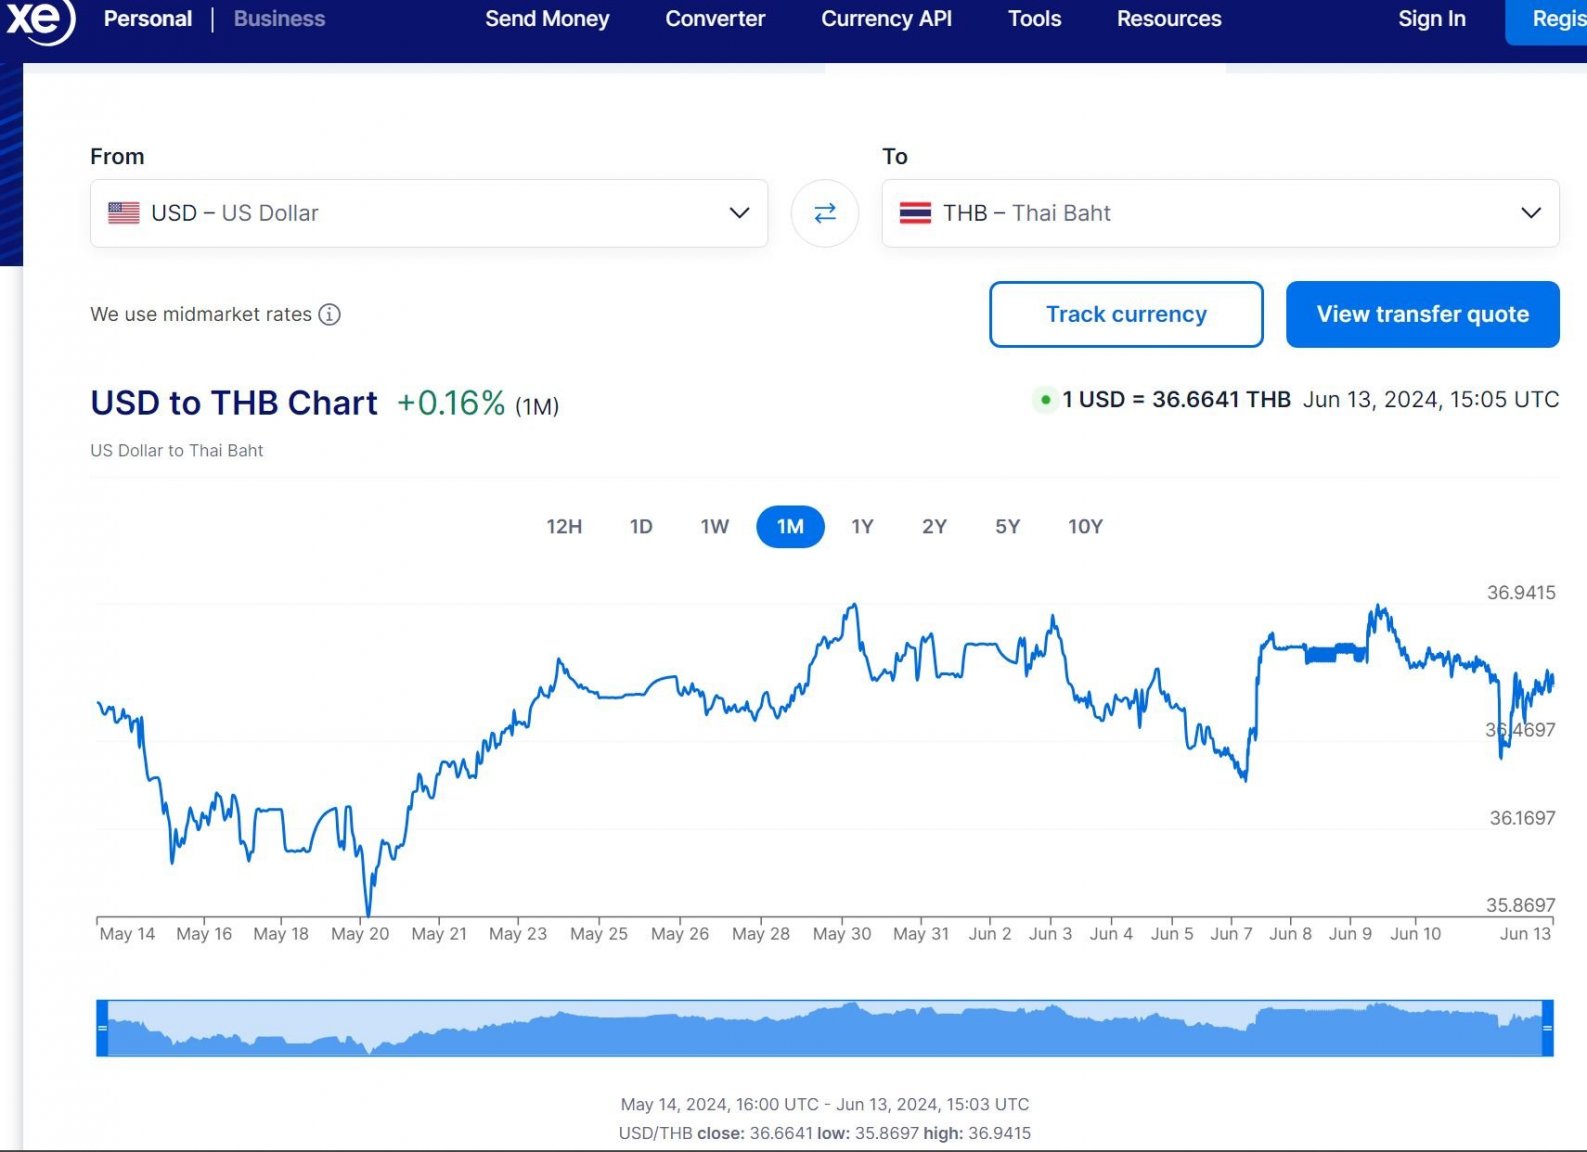Click the green live rate dot
The image size is (1587, 1152).
(x=1045, y=400)
